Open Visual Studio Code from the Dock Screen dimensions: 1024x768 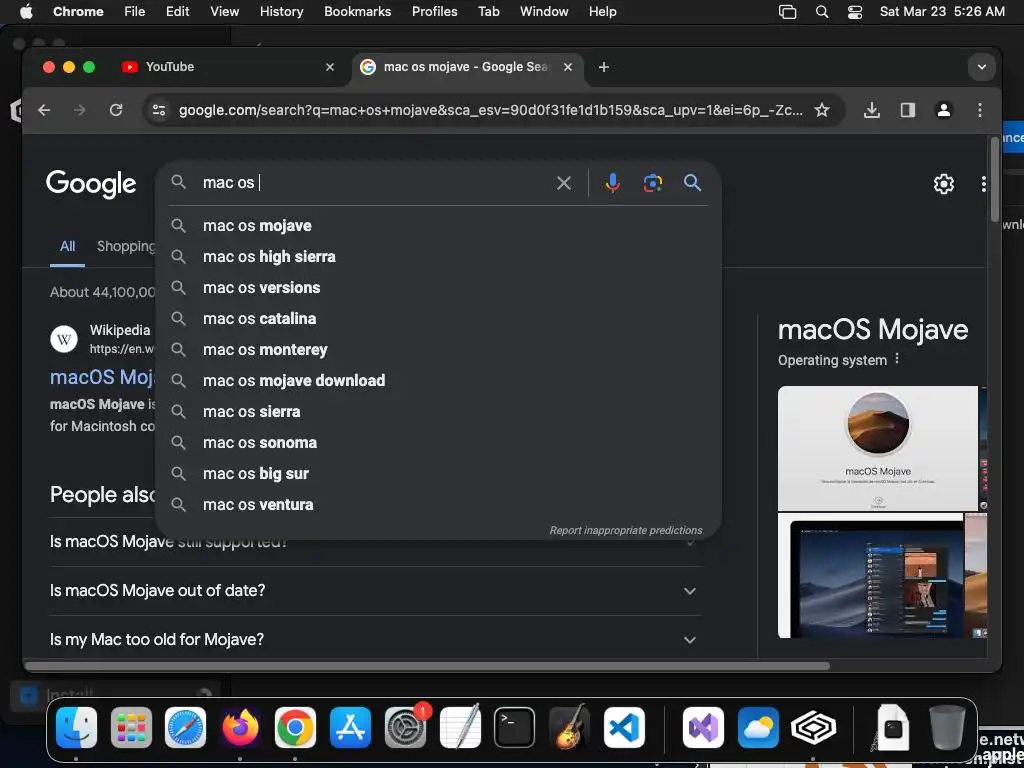pos(624,728)
